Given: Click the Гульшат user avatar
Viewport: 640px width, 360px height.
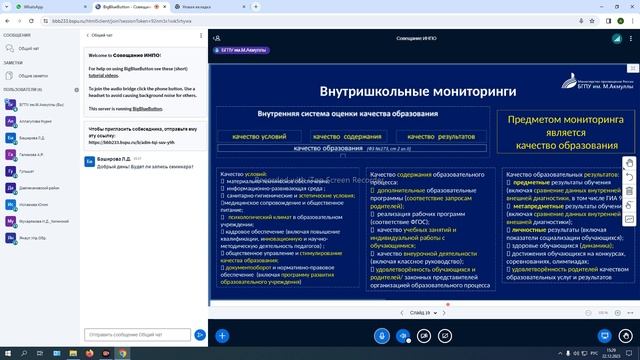Looking at the screenshot, I should point(10,171).
